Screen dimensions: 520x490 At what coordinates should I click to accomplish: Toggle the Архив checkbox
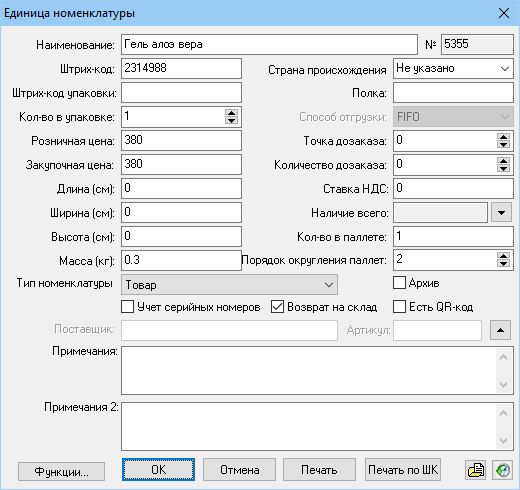pos(399,283)
